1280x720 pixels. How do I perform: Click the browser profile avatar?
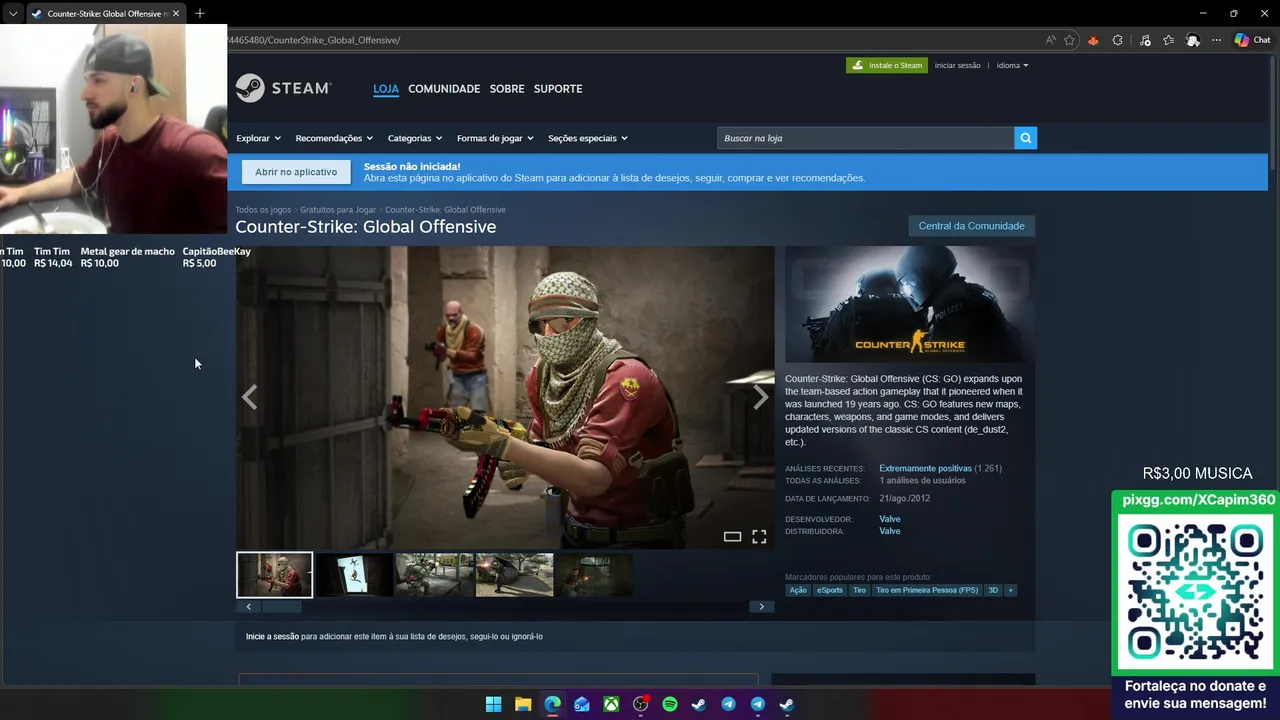(1193, 40)
